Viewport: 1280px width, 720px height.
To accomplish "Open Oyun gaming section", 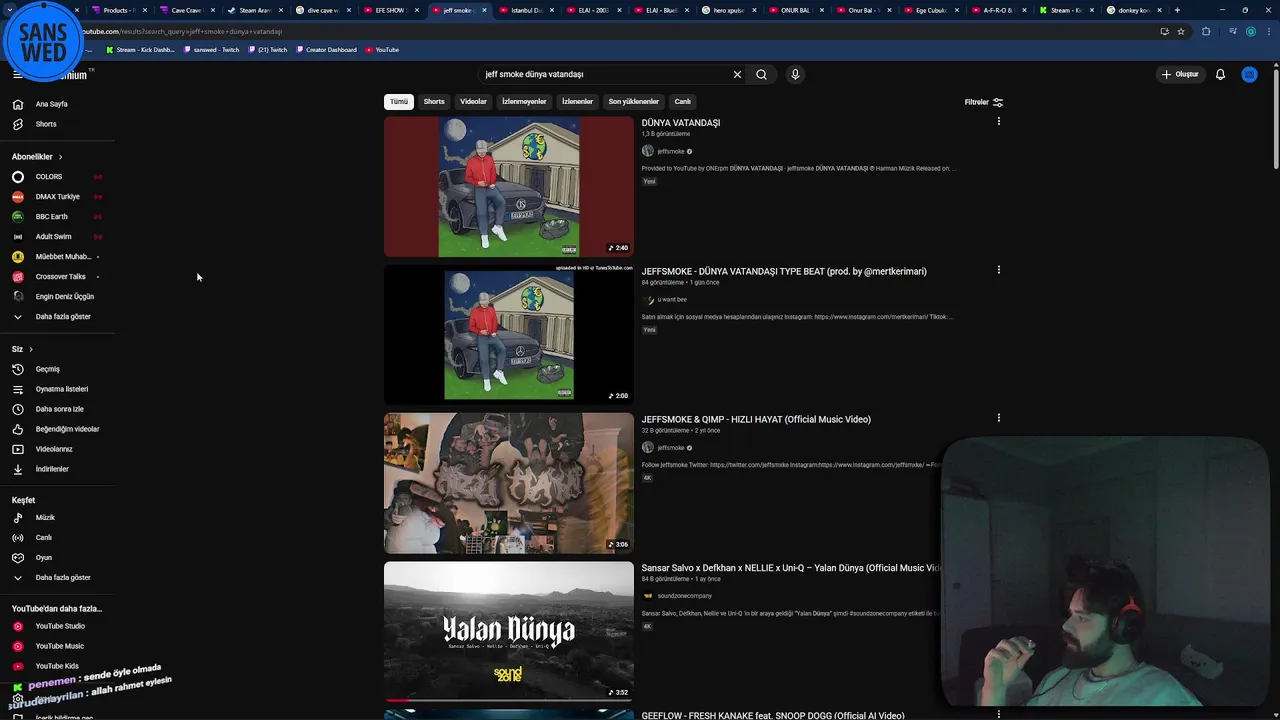I will (x=44, y=558).
